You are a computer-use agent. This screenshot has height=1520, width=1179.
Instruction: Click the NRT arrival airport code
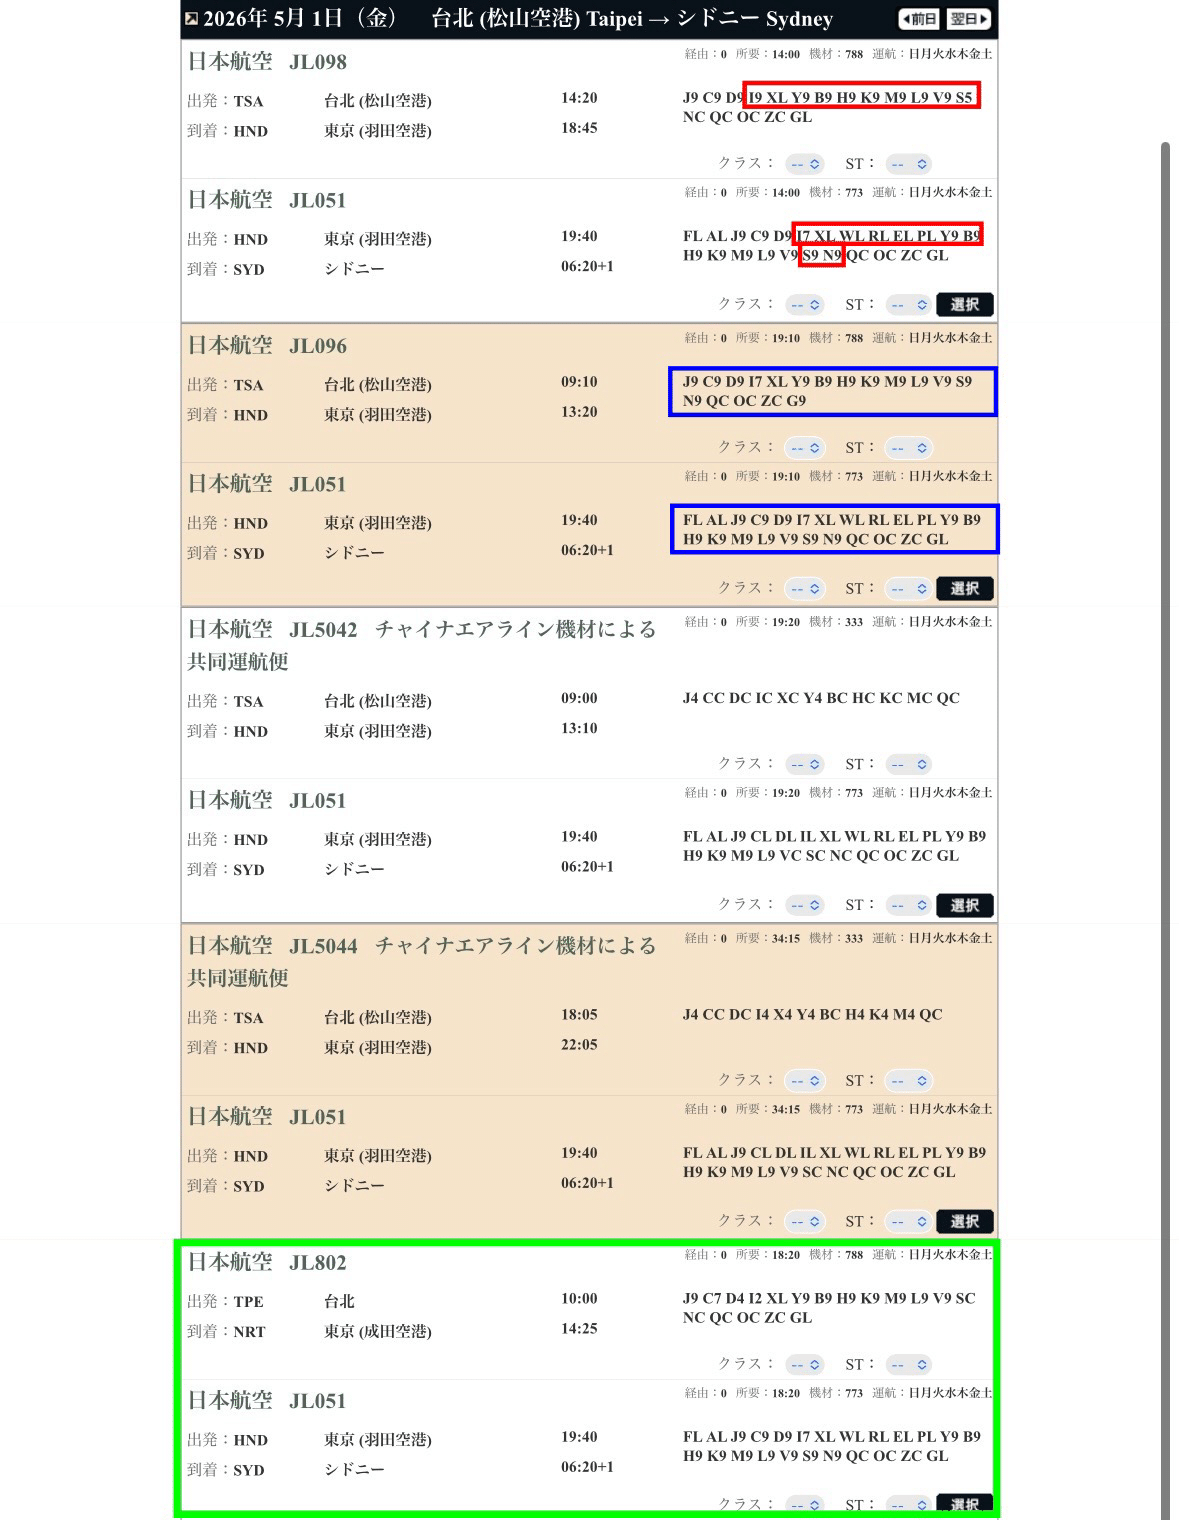(250, 1332)
